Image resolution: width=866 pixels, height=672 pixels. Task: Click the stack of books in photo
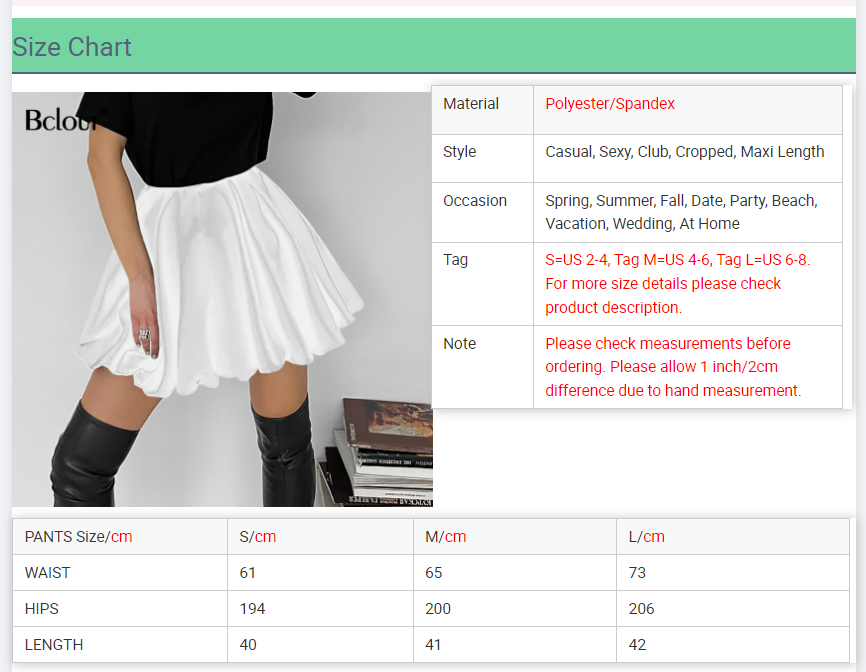click(x=378, y=452)
